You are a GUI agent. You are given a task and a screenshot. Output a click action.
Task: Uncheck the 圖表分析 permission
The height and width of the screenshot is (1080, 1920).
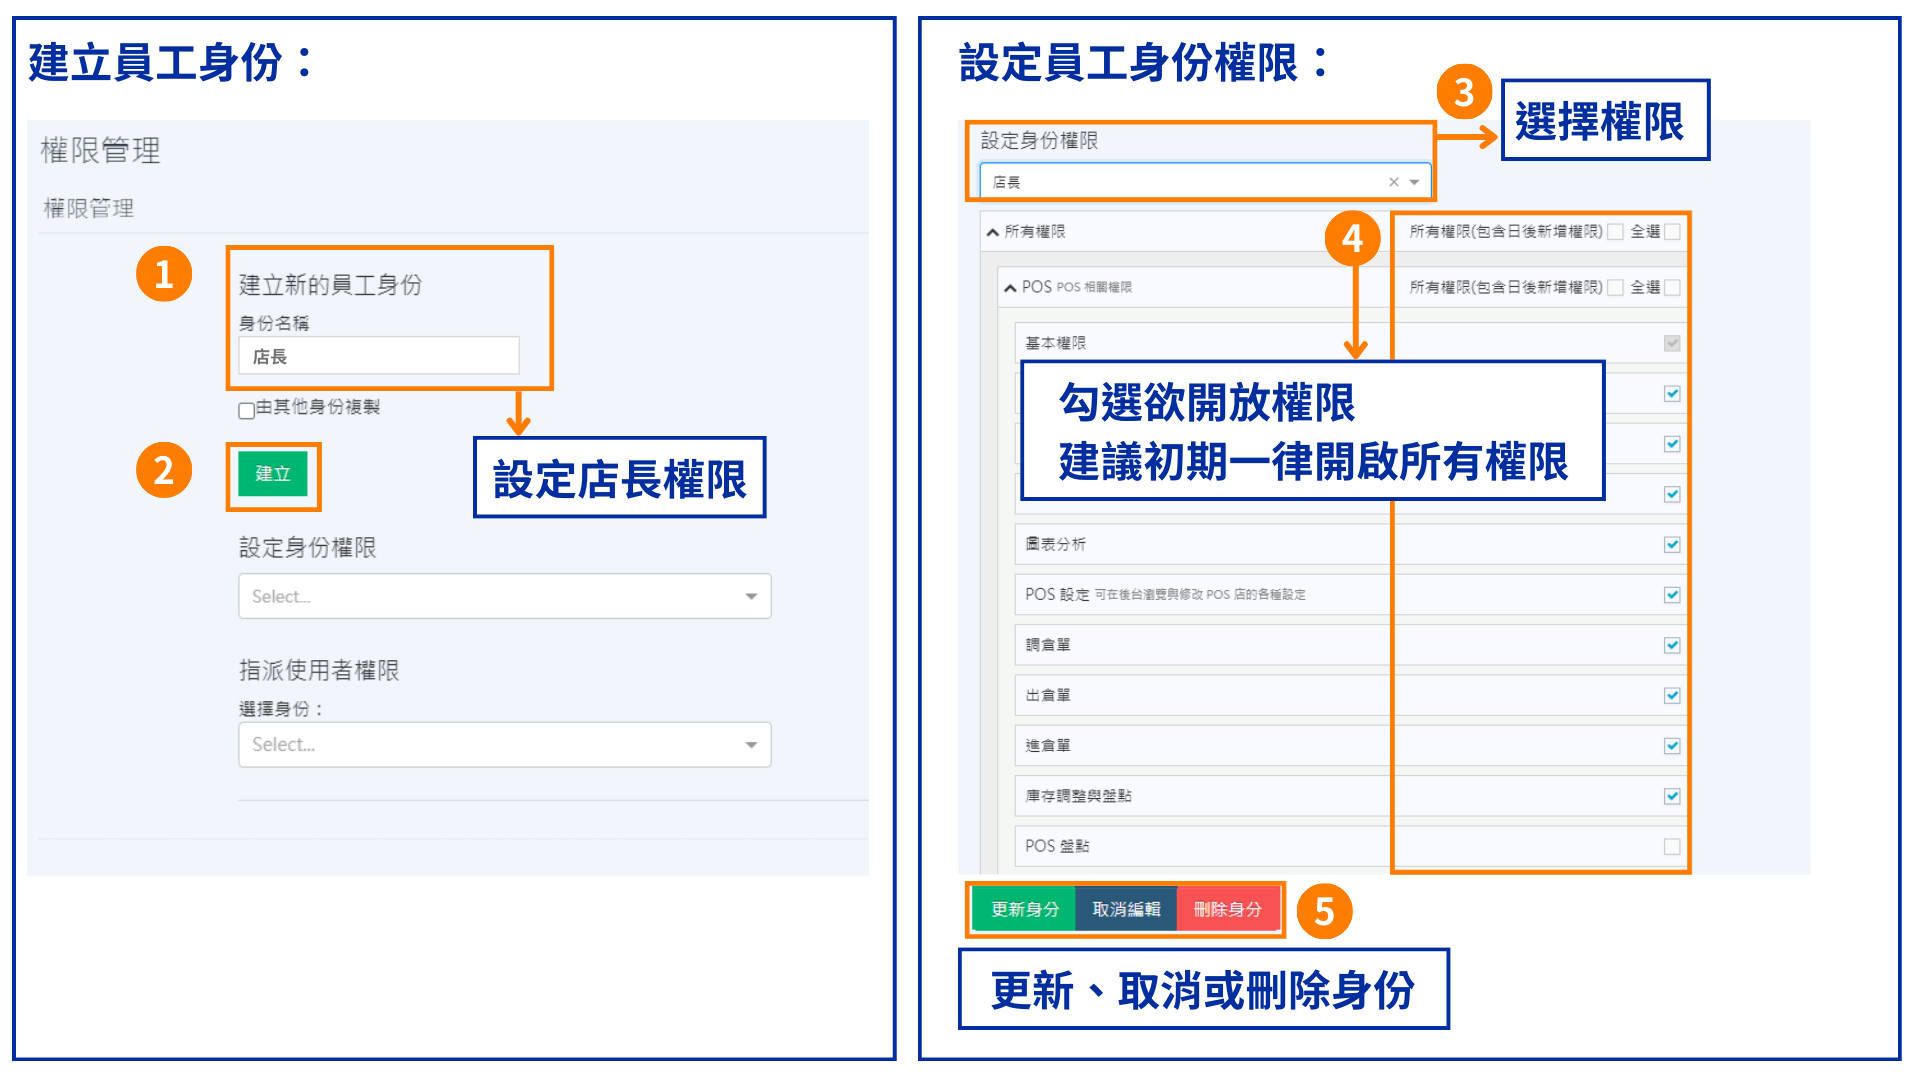pos(1672,545)
